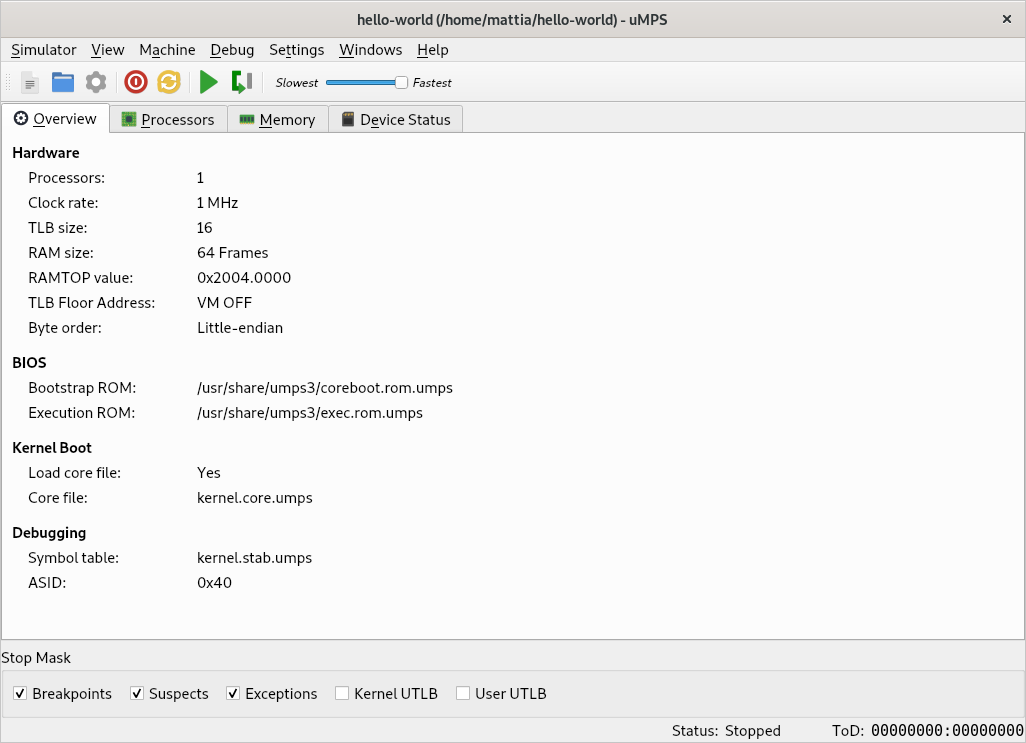Switch to the Memory tab
This screenshot has width=1026, height=743.
277,120
